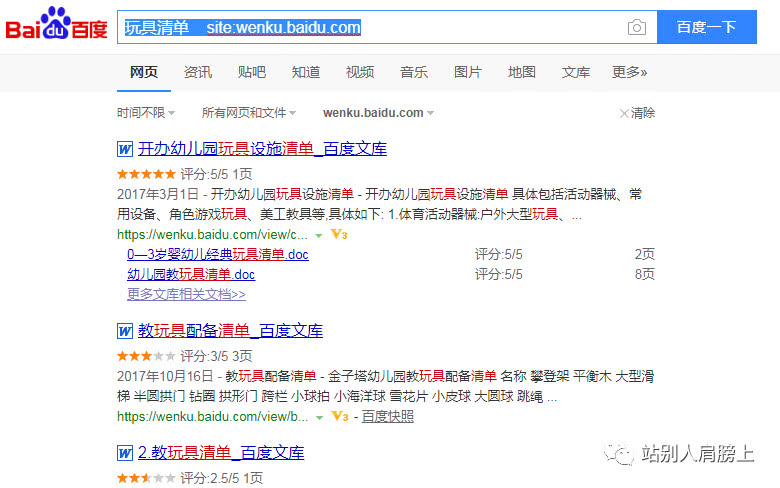The height and width of the screenshot is (488, 780).
Task: Click the 百度一下 search button
Action: point(707,27)
